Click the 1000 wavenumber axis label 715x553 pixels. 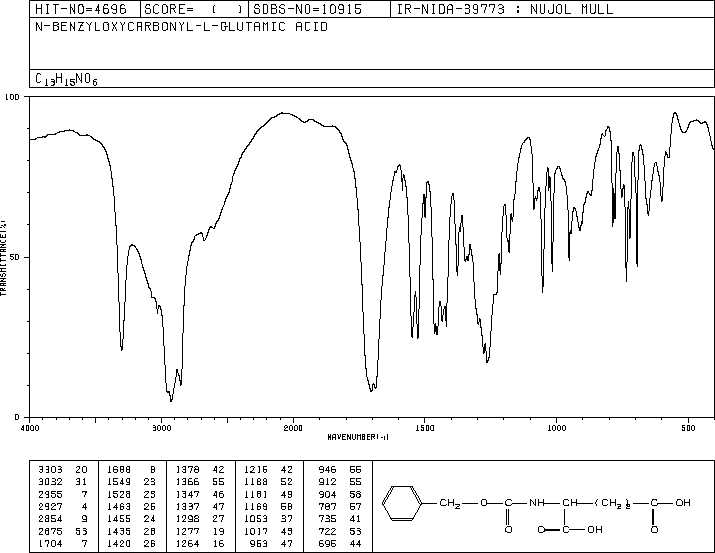(x=556, y=428)
